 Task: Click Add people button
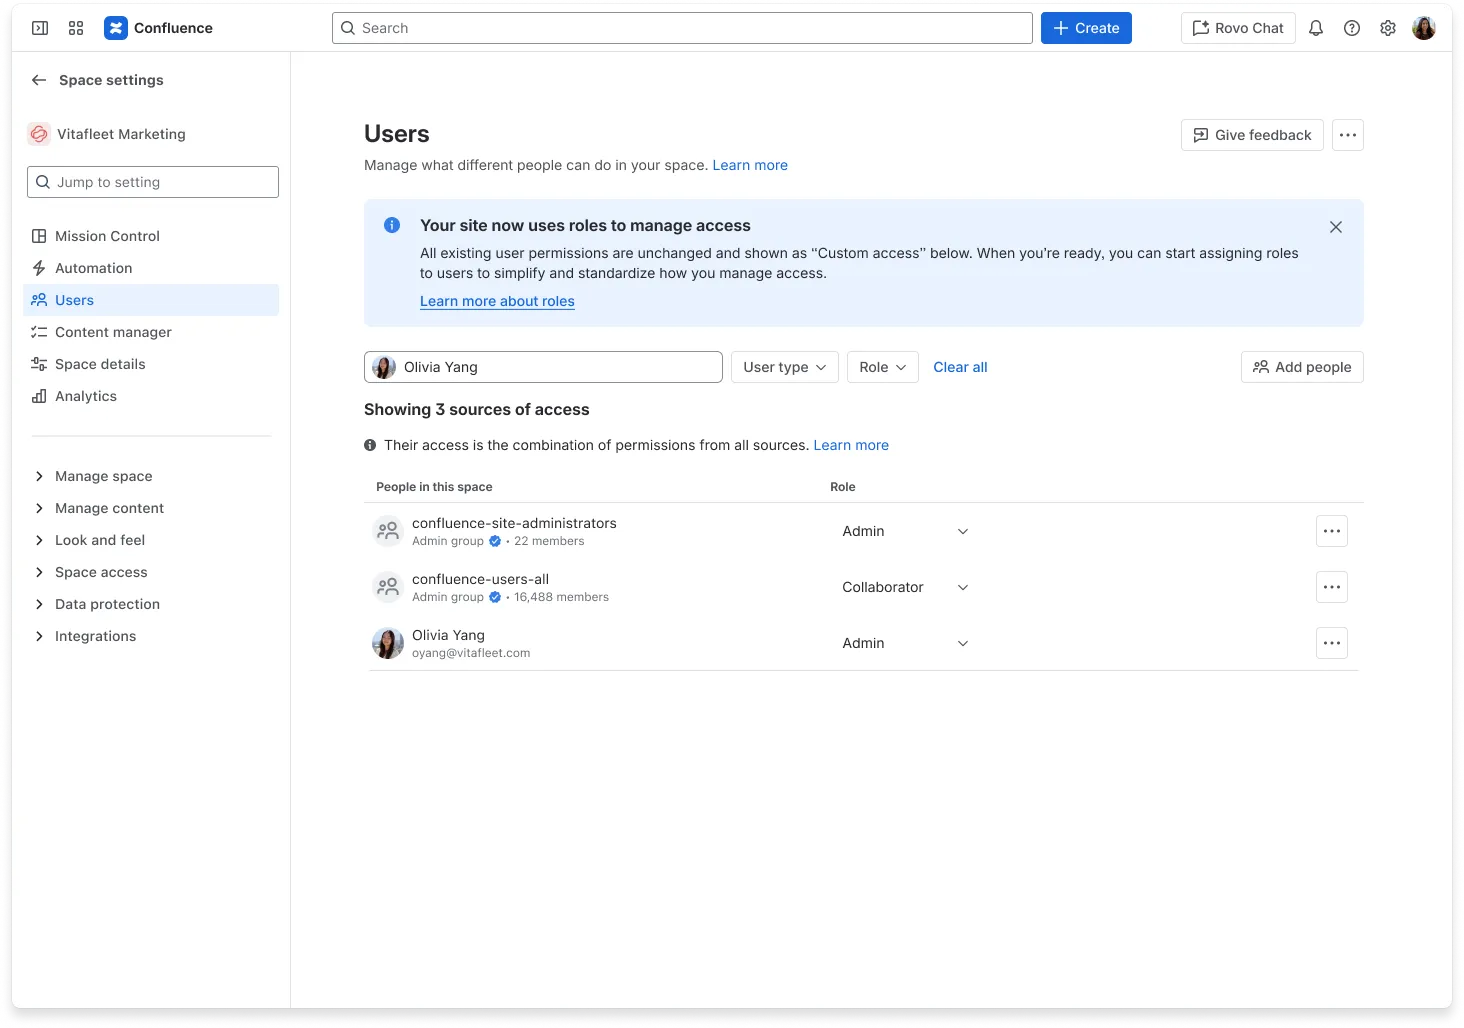[x=1302, y=367]
